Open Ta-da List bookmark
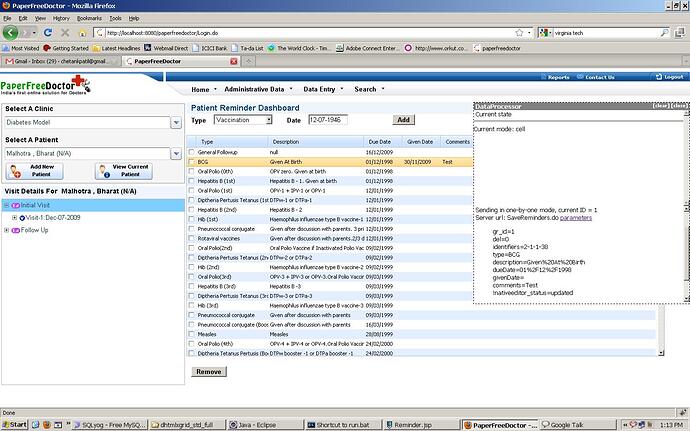Image resolution: width=690 pixels, height=431 pixels. 247,48
